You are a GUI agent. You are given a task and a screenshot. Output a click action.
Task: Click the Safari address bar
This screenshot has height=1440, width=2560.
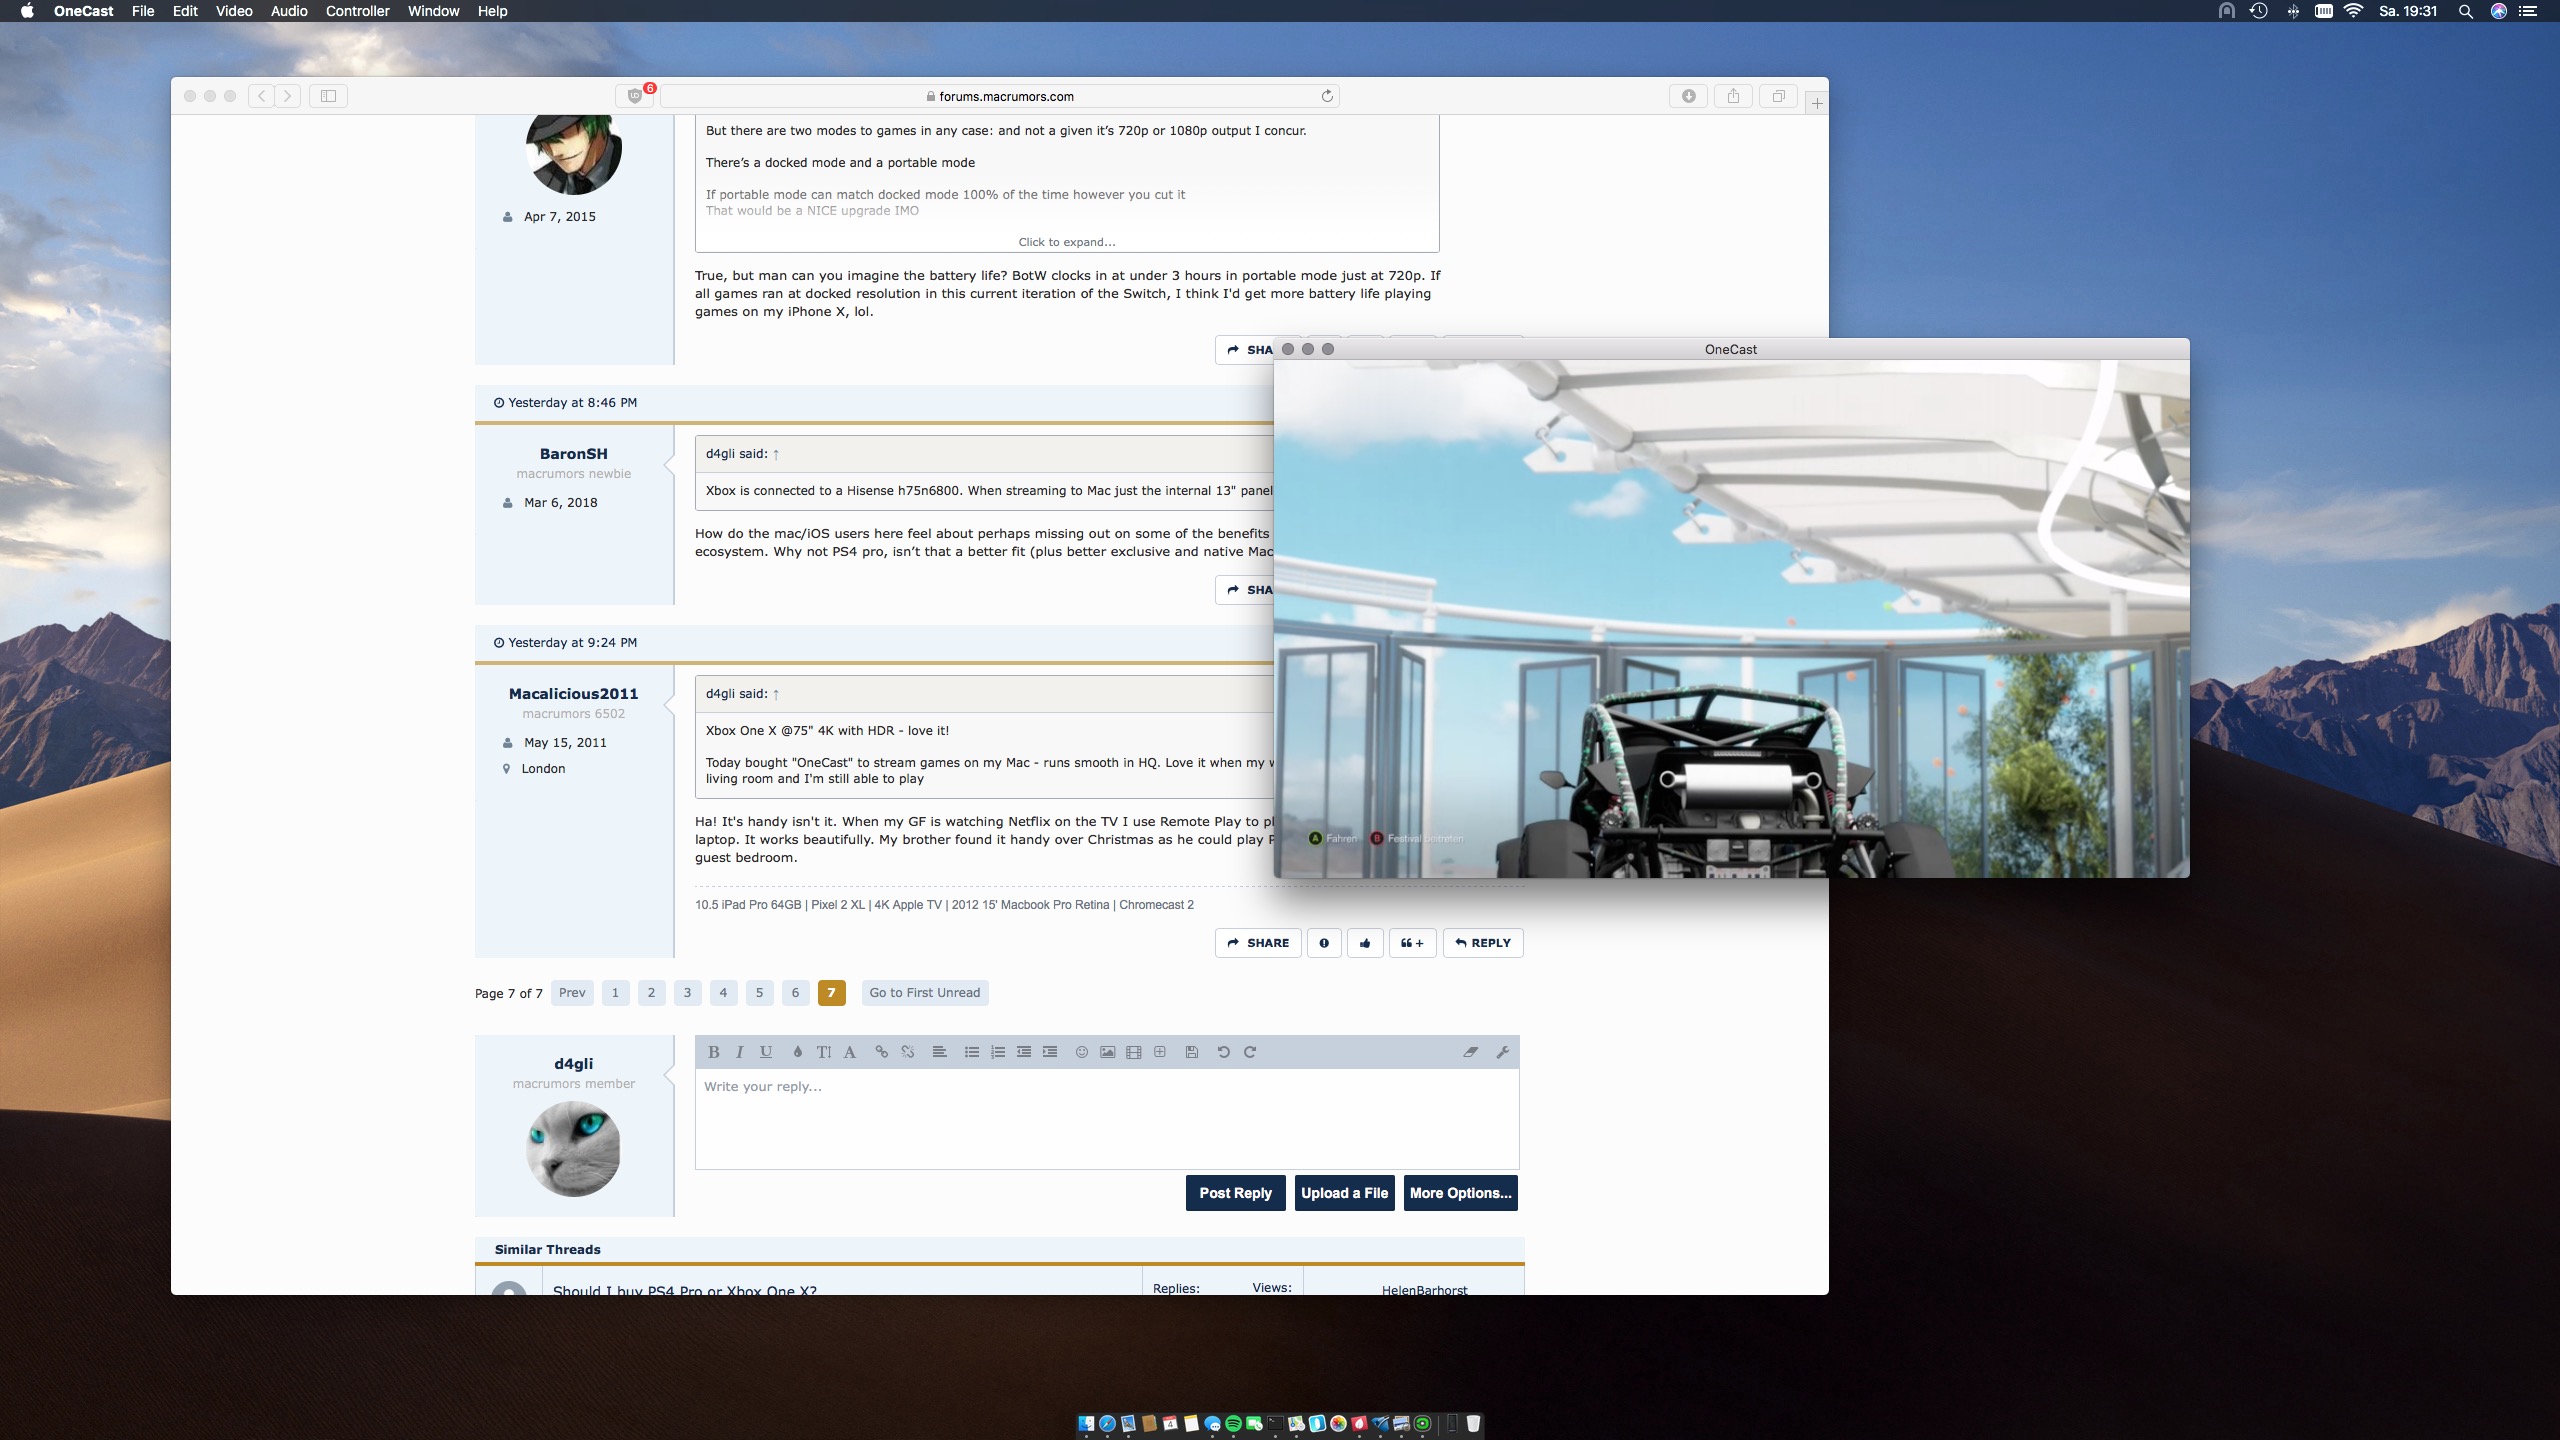click(x=1000, y=96)
